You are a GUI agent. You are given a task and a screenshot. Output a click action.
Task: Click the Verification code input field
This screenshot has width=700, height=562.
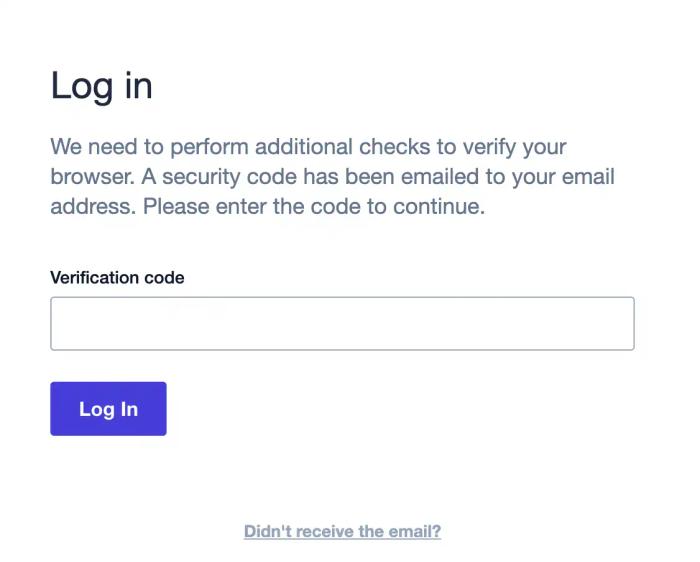coord(342,323)
